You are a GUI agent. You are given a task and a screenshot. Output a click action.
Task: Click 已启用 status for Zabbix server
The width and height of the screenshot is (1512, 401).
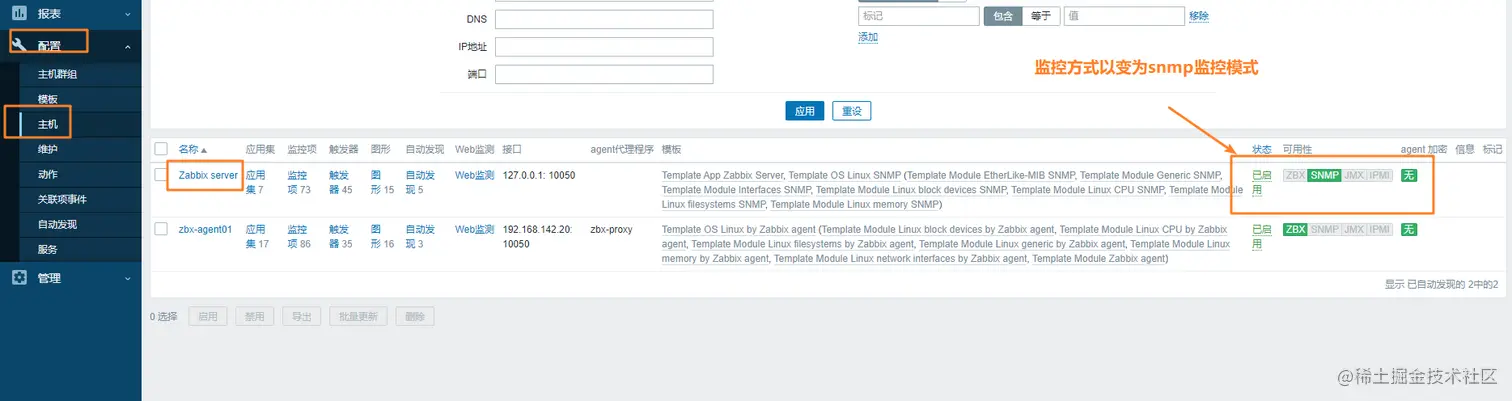(1263, 182)
